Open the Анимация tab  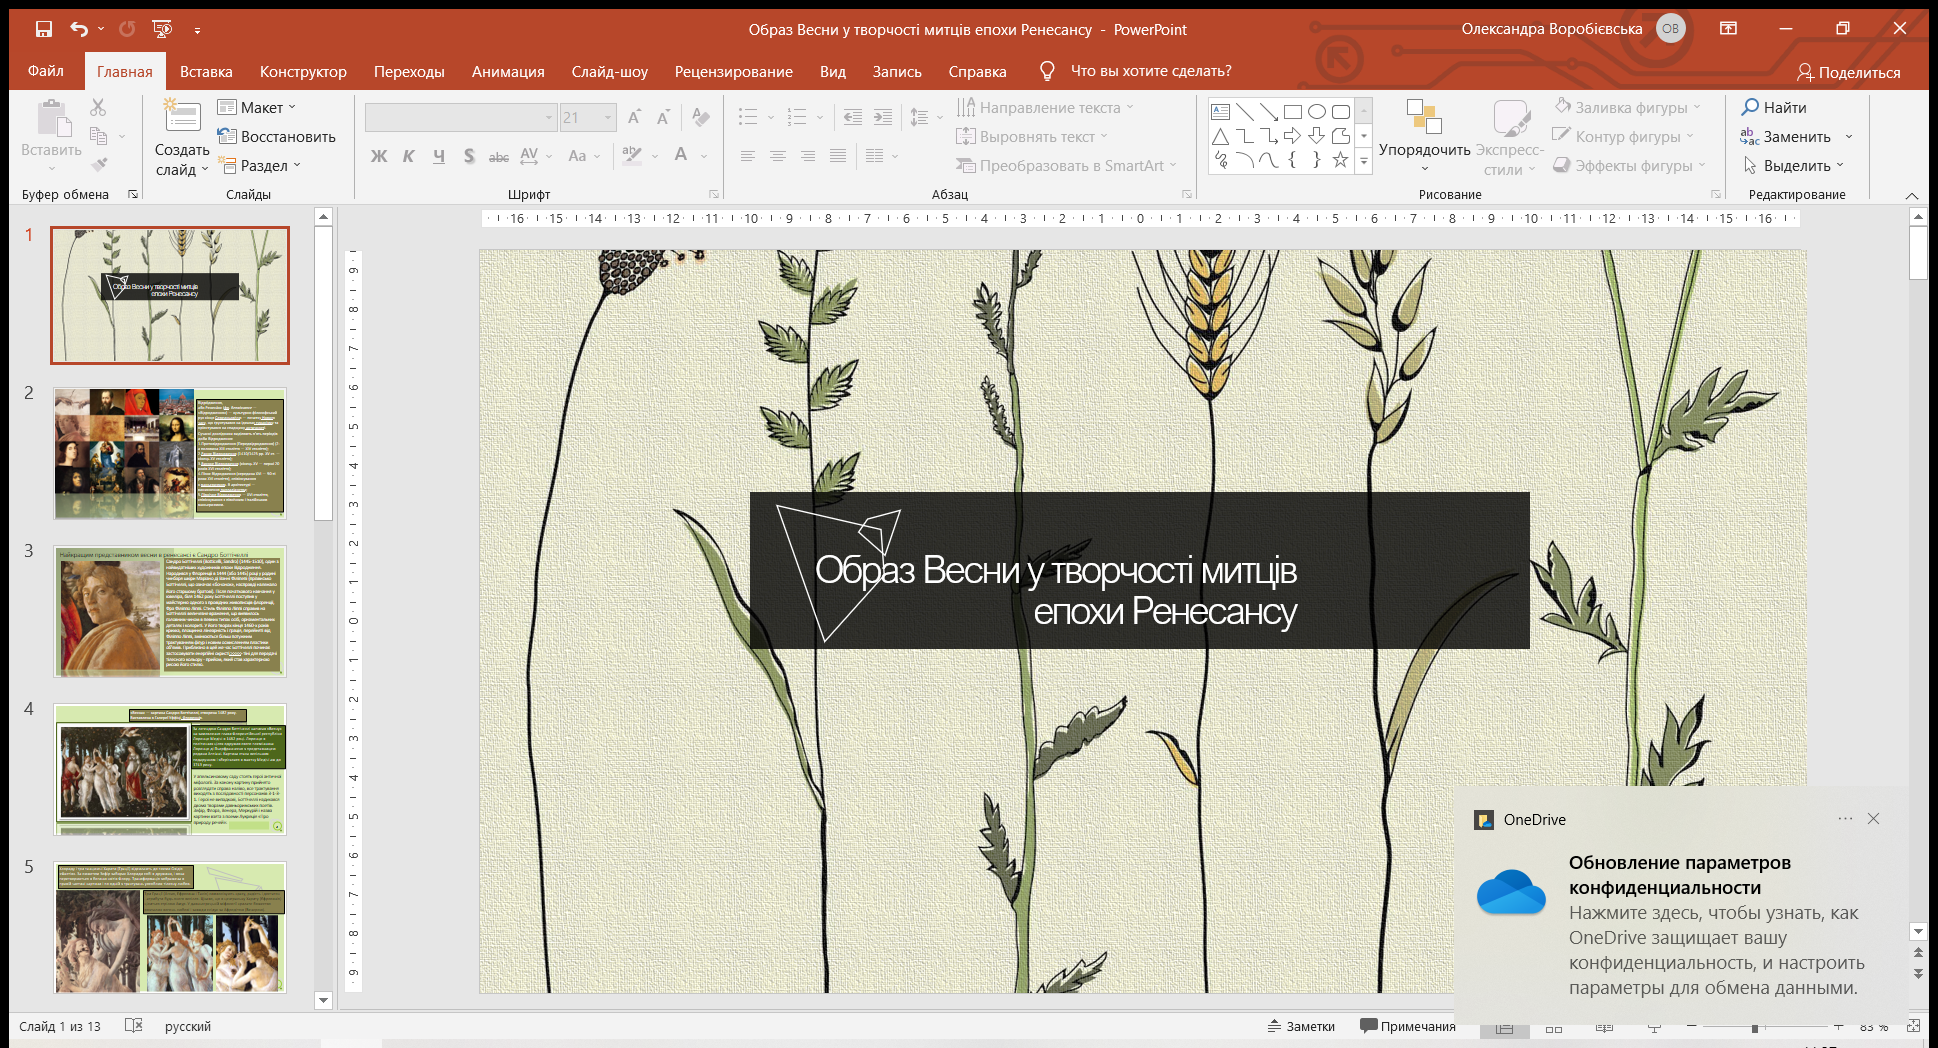point(508,71)
